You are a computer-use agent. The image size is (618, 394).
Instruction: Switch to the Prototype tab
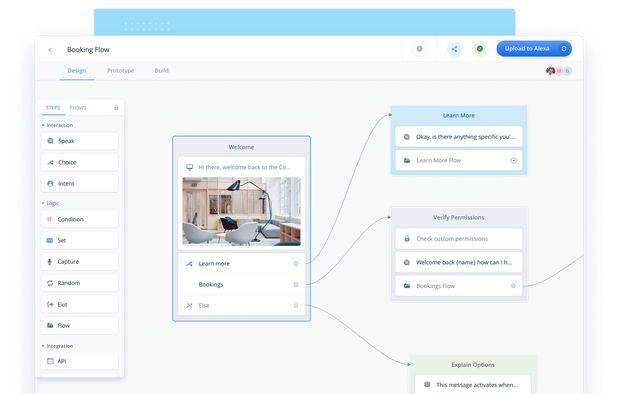click(121, 71)
